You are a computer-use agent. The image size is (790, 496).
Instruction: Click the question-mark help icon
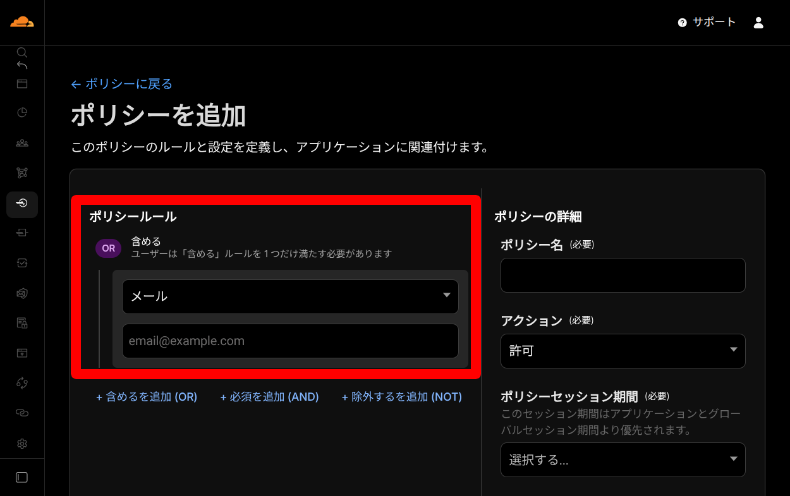[x=682, y=23]
